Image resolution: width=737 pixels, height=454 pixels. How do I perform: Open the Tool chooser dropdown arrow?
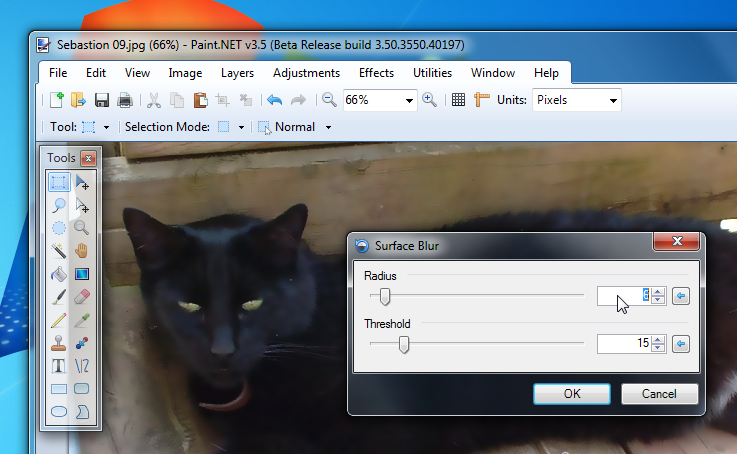click(106, 127)
